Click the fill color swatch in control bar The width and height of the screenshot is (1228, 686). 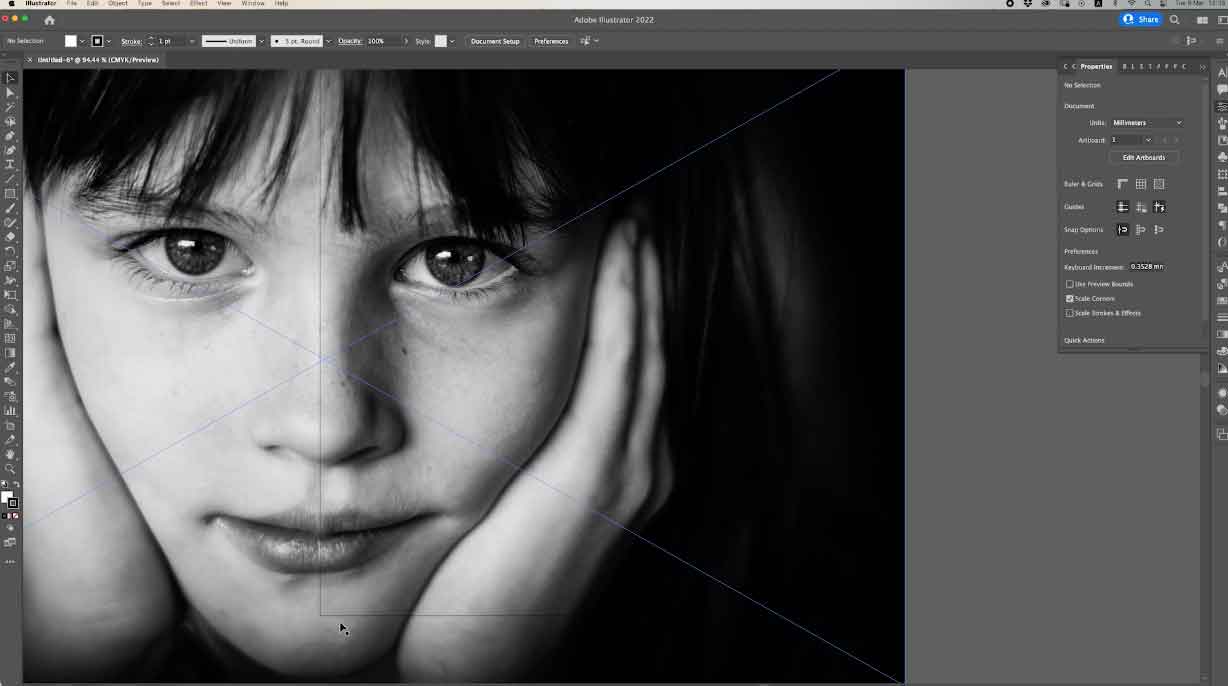[71, 41]
